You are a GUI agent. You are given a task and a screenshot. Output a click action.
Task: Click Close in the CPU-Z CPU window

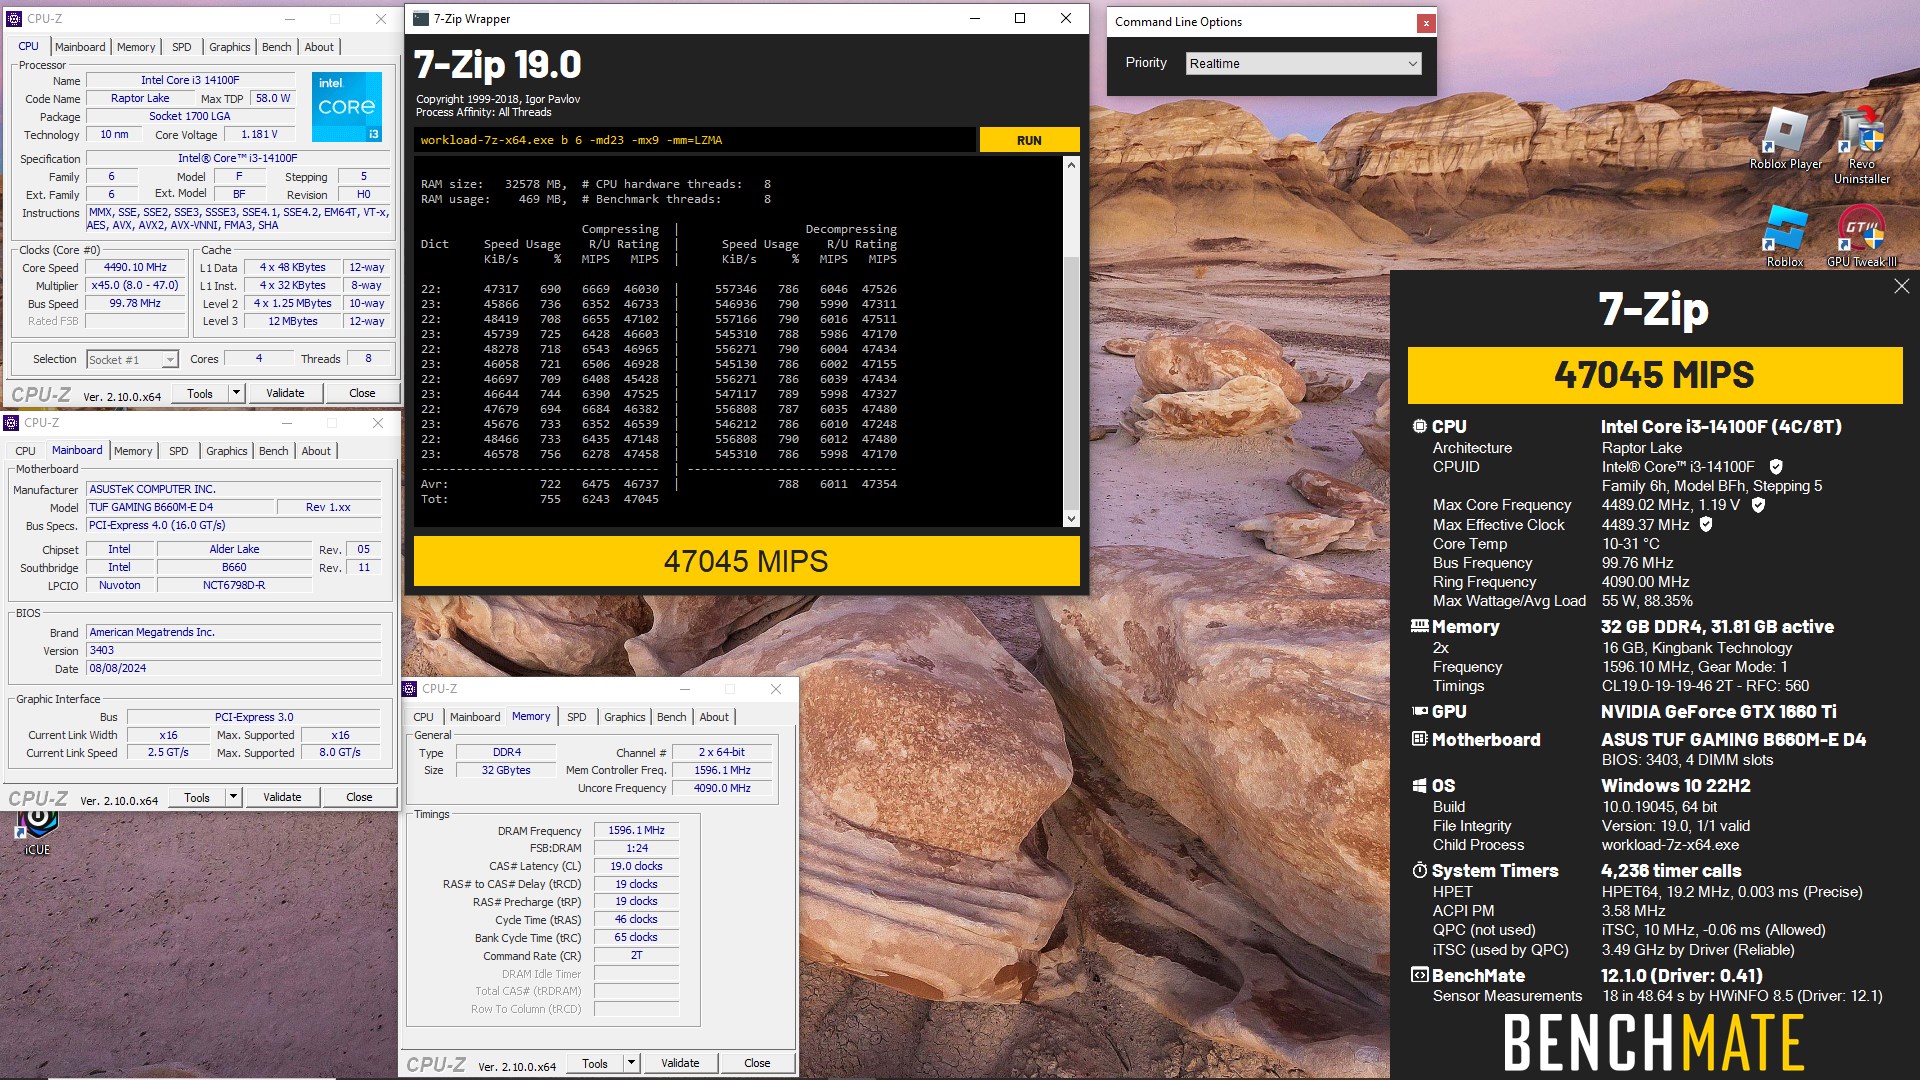click(362, 393)
